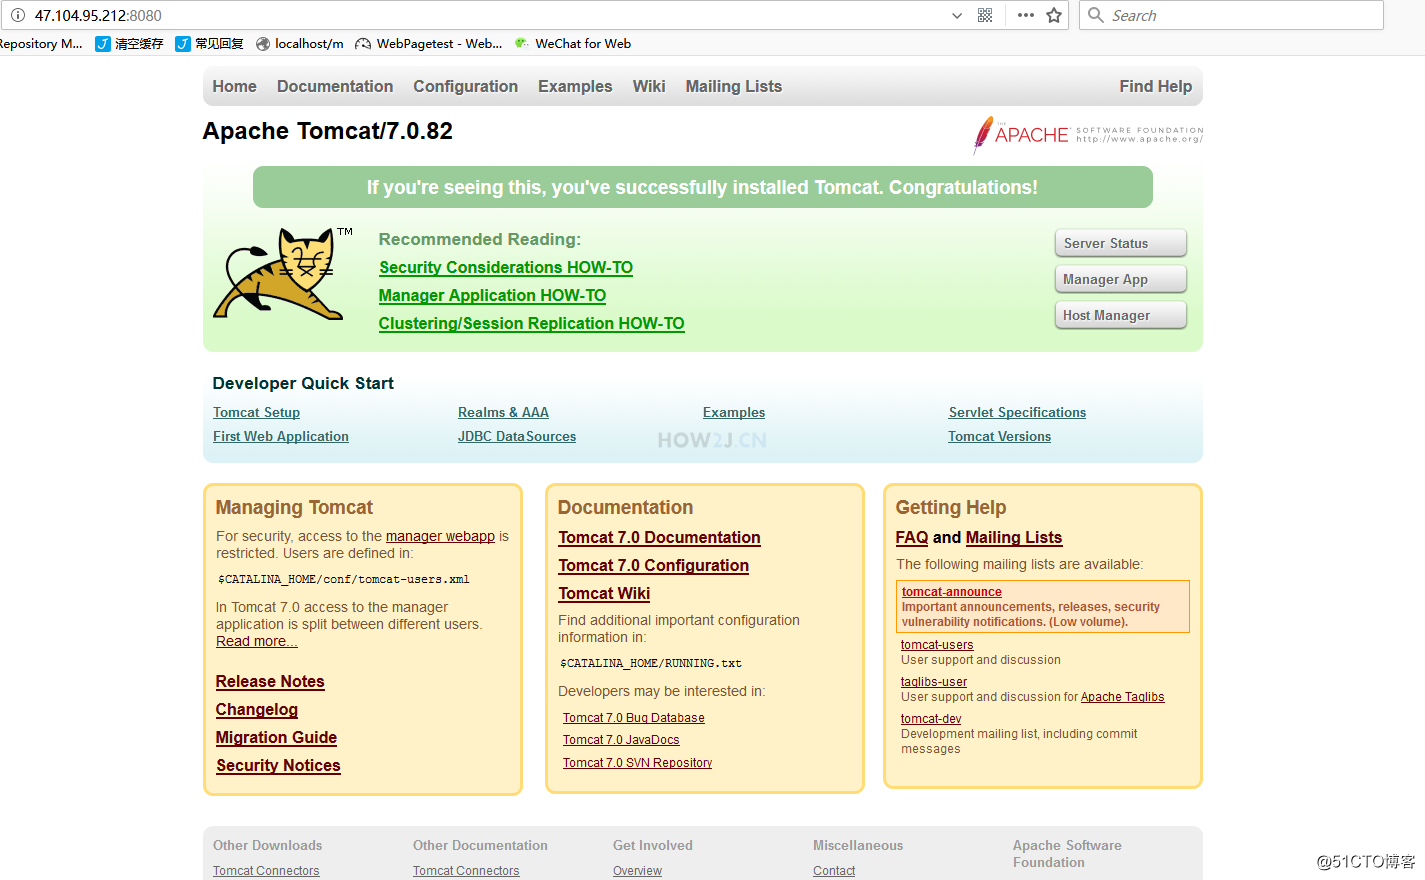Open the First Web Application link
The width and height of the screenshot is (1425, 880).
pos(281,436)
